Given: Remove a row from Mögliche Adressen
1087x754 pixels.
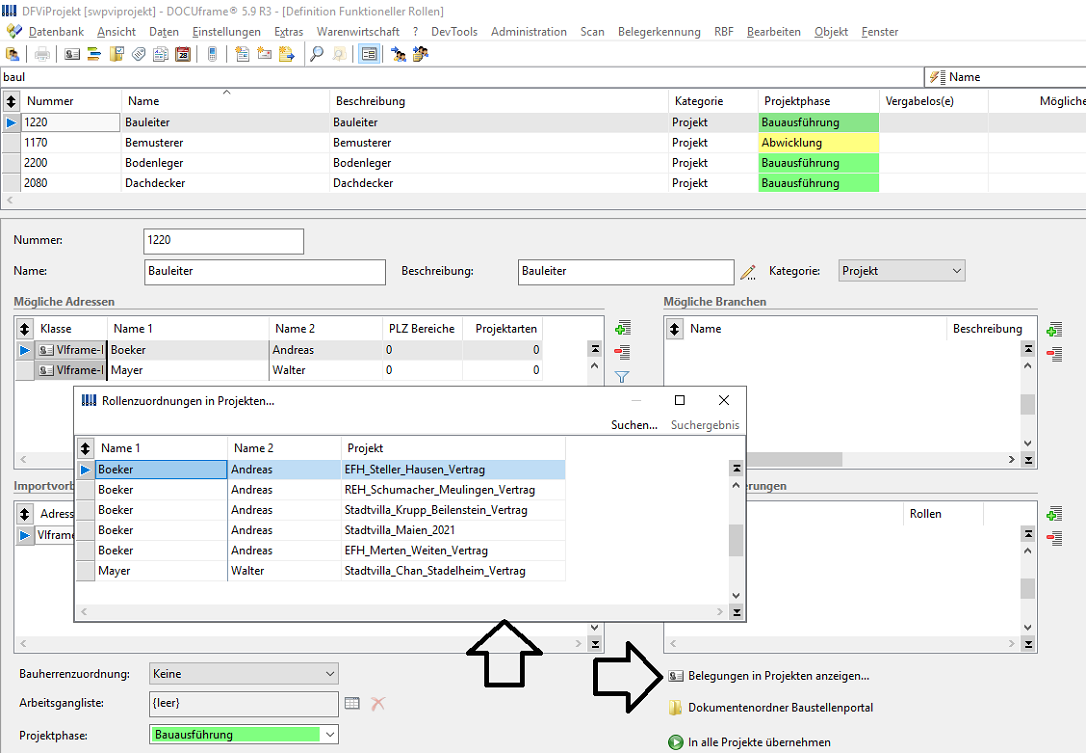Looking at the screenshot, I should (623, 351).
